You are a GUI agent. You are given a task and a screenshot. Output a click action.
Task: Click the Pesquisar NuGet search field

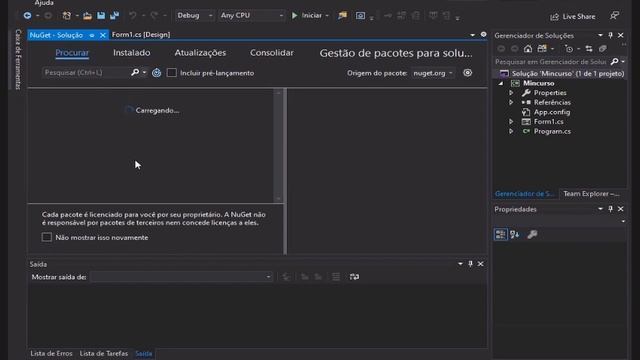(x=86, y=73)
